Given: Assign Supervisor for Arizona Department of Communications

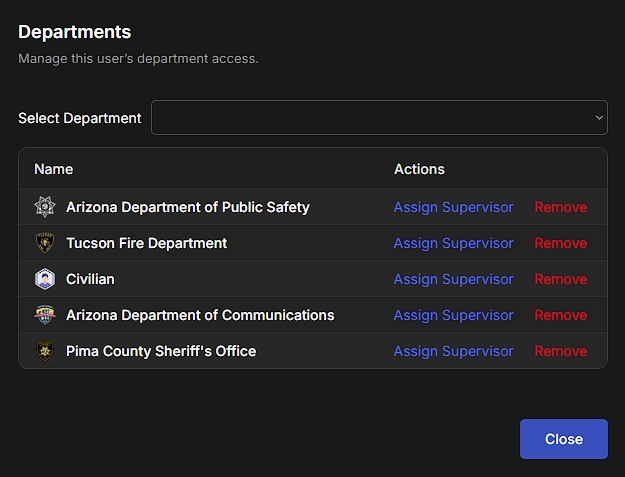Looking at the screenshot, I should pyautogui.click(x=453, y=315).
